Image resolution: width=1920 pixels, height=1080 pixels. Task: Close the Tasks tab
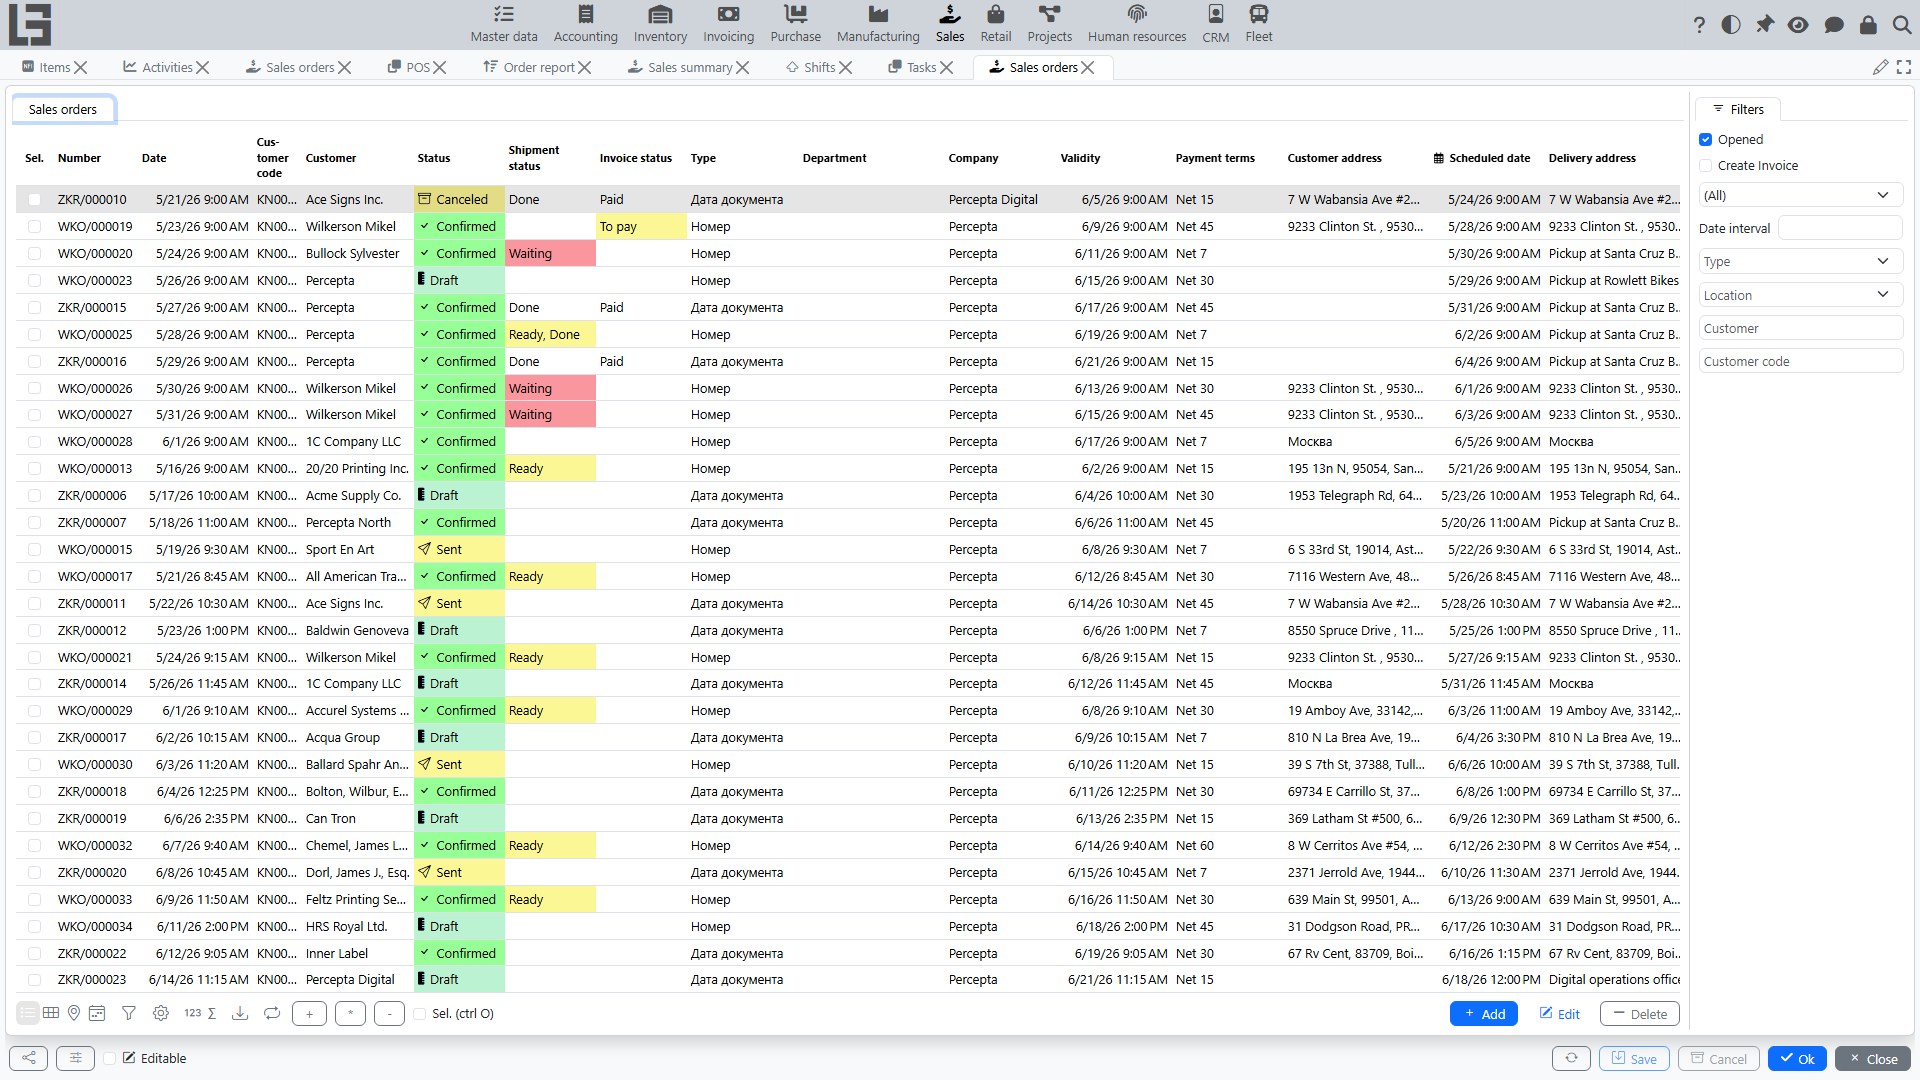946,67
